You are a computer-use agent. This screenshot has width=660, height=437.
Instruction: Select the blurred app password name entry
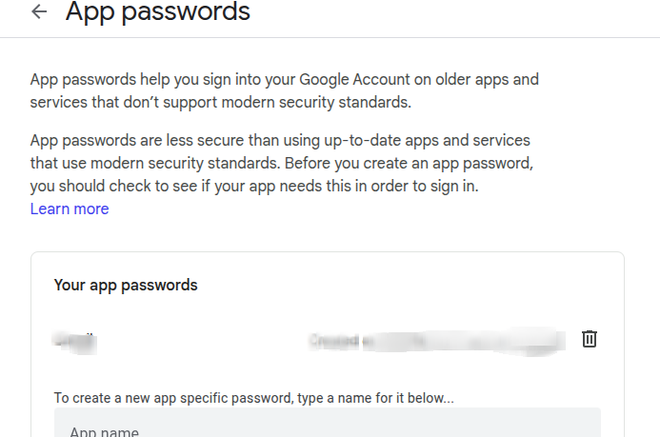tap(75, 340)
